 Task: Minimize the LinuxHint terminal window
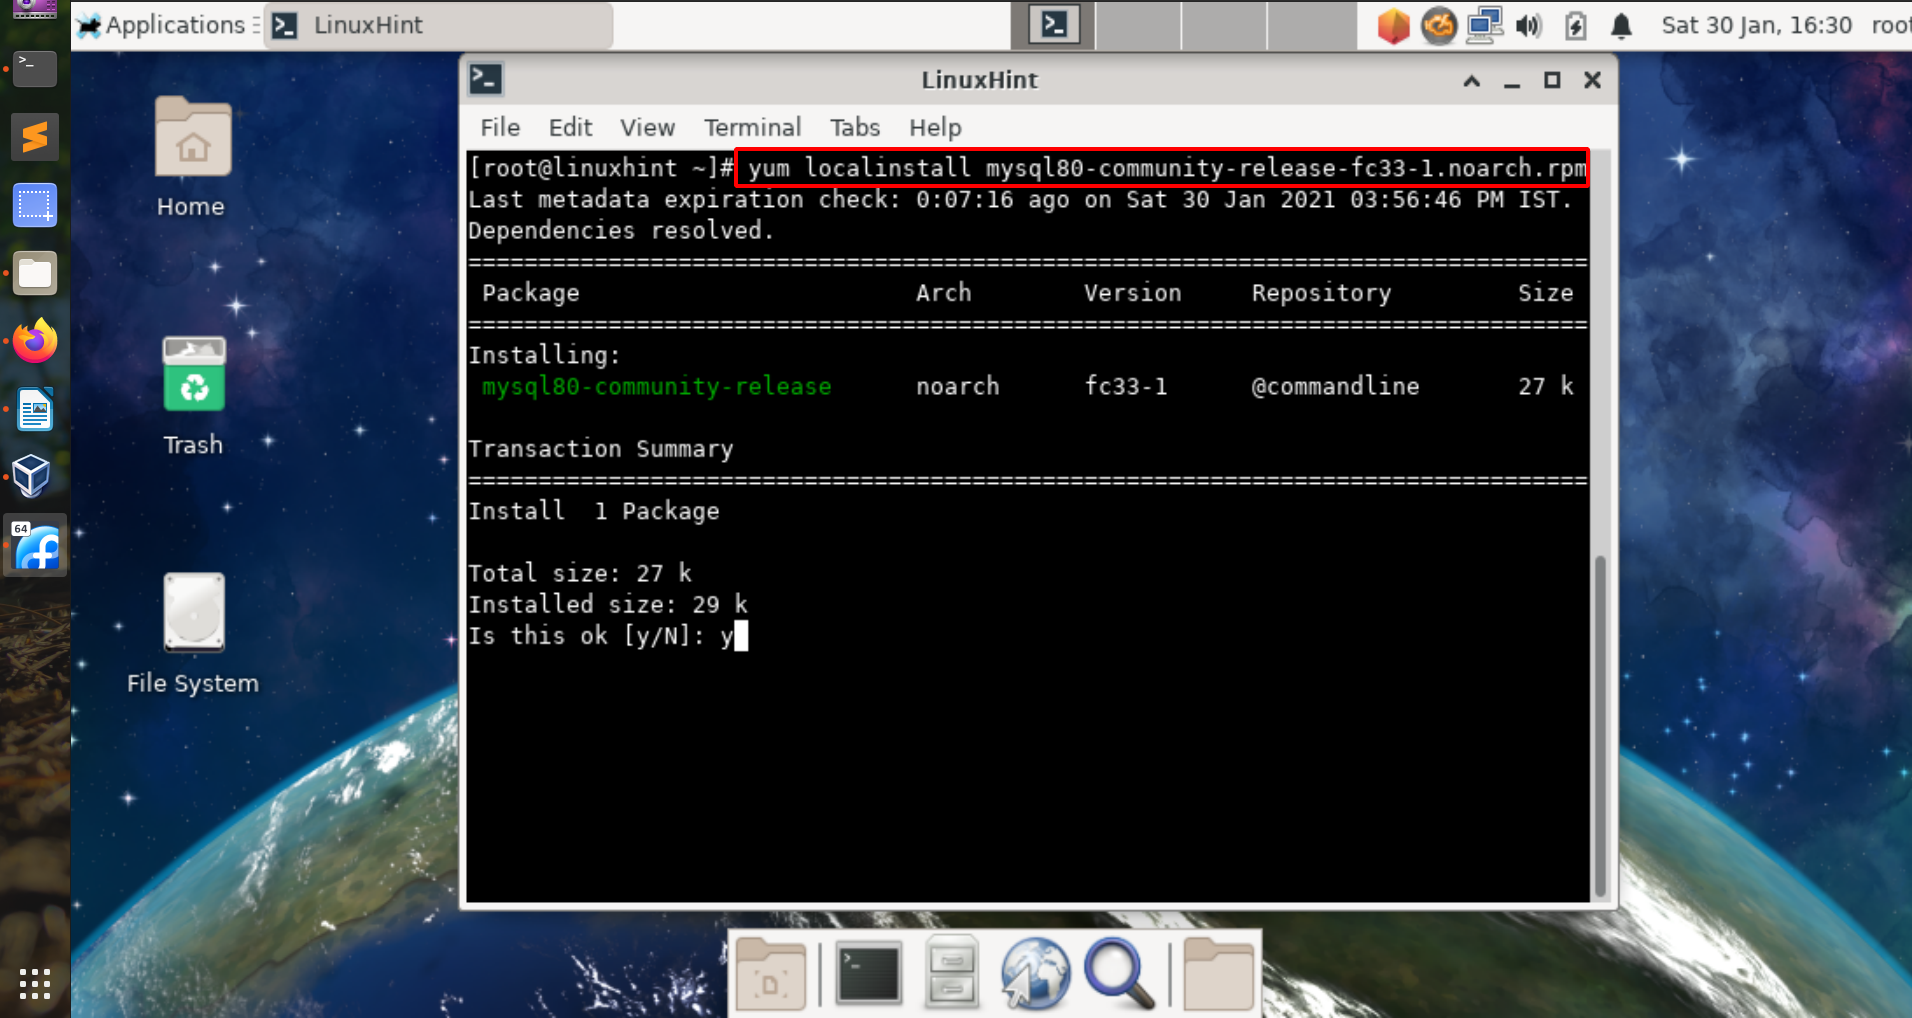(1512, 81)
